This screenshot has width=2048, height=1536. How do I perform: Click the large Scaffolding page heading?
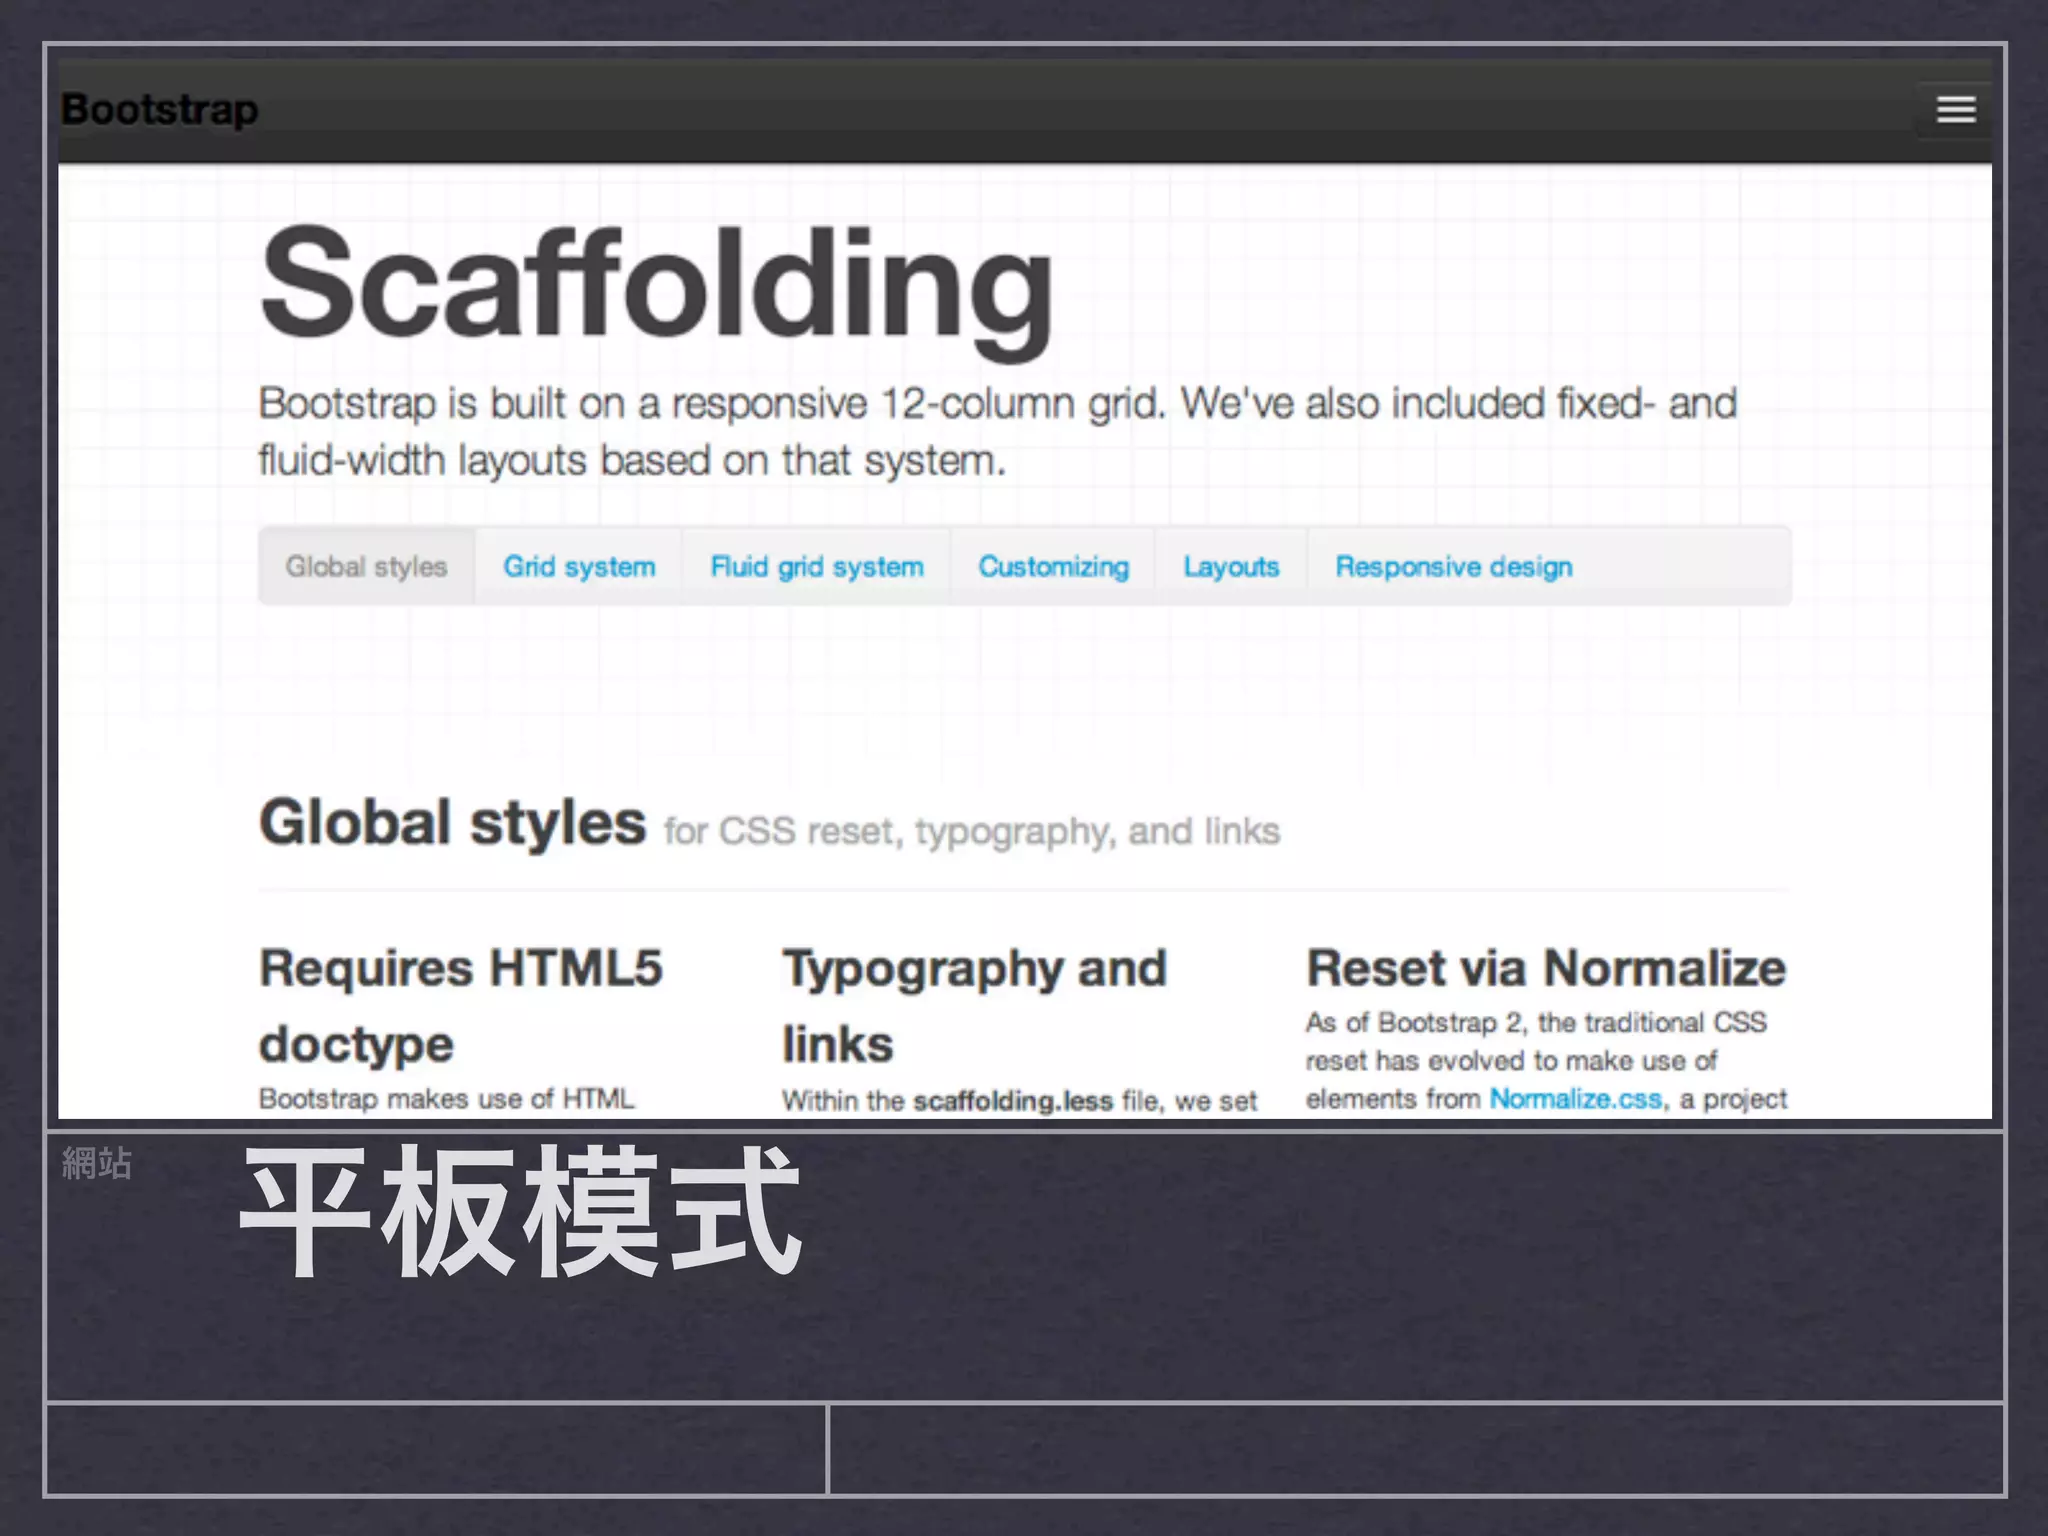655,283
